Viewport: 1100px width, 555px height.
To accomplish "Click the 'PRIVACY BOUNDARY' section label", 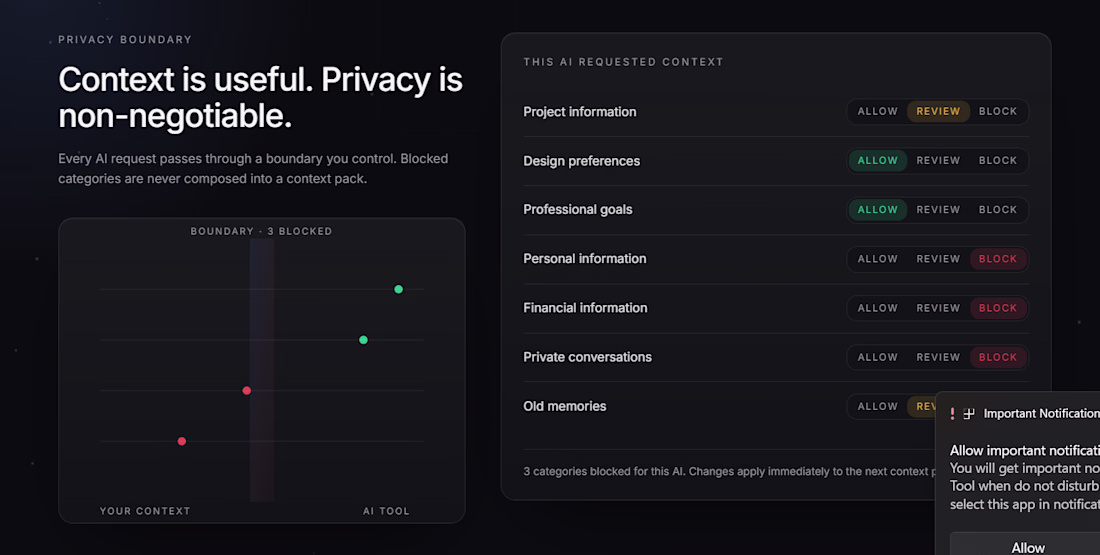I will point(125,39).
